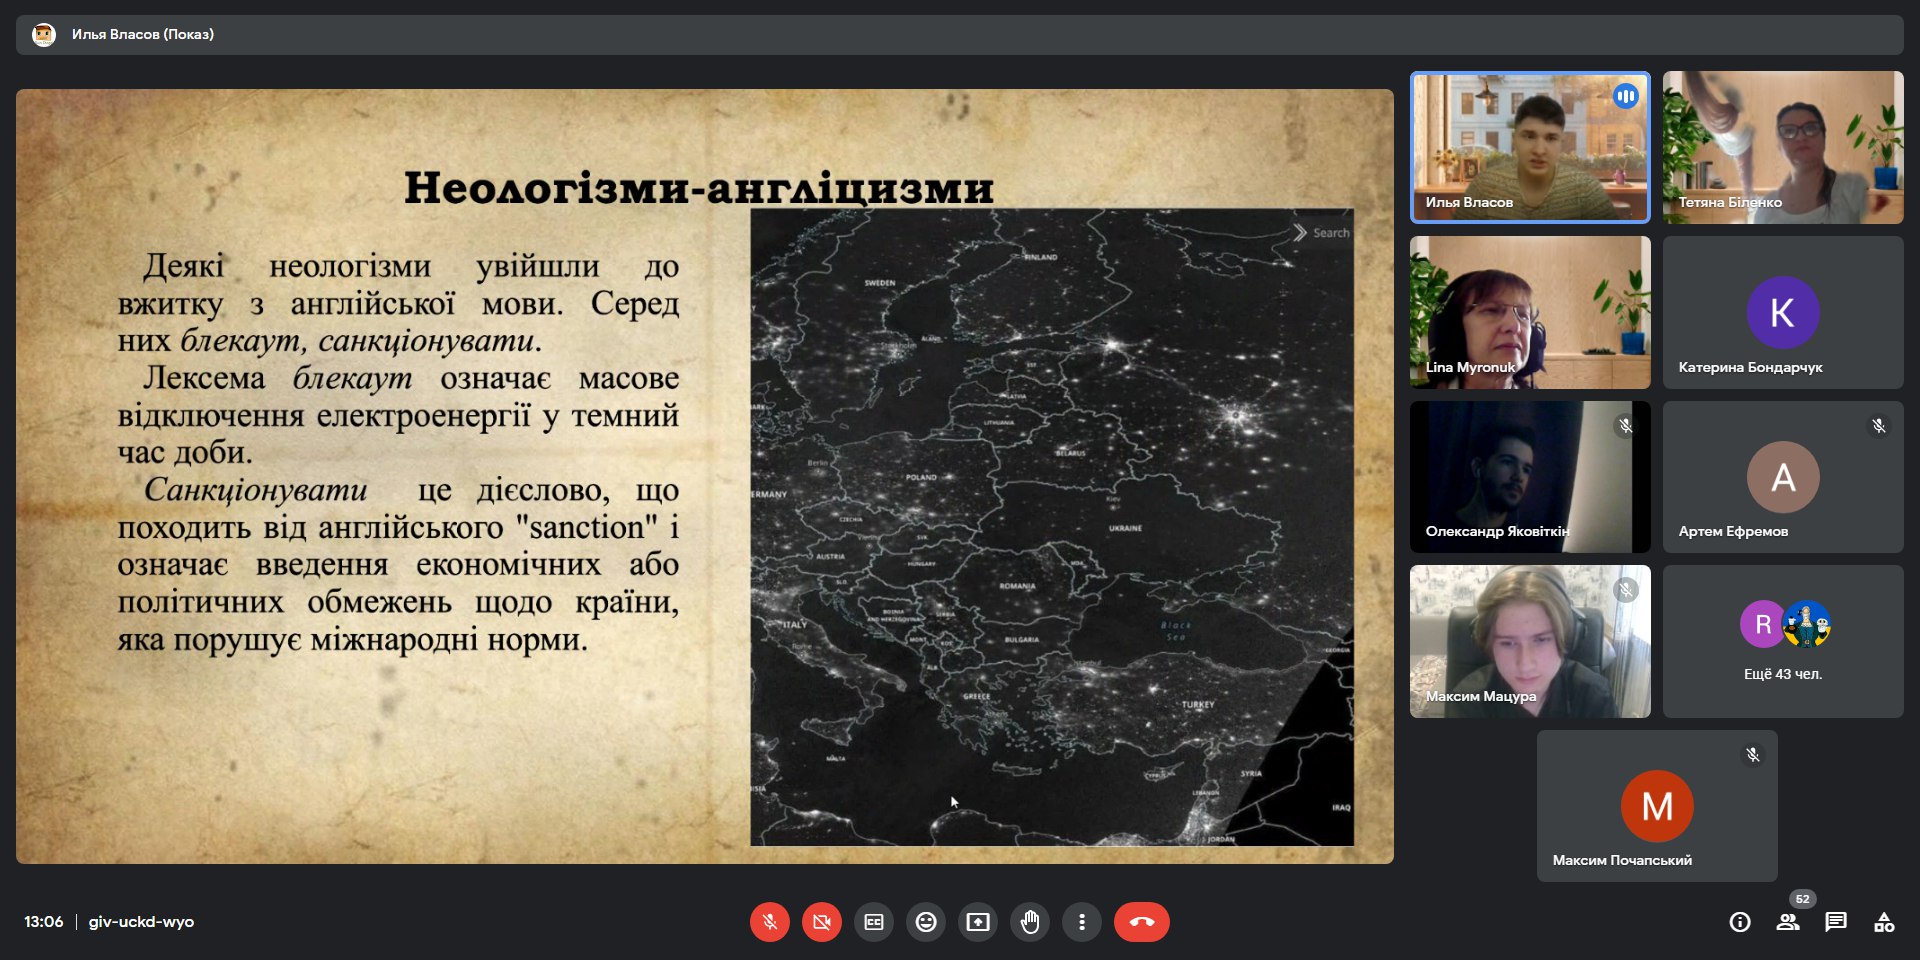Click the presenter avatar in the top bar
Viewport: 1920px width, 960px height.
click(43, 35)
